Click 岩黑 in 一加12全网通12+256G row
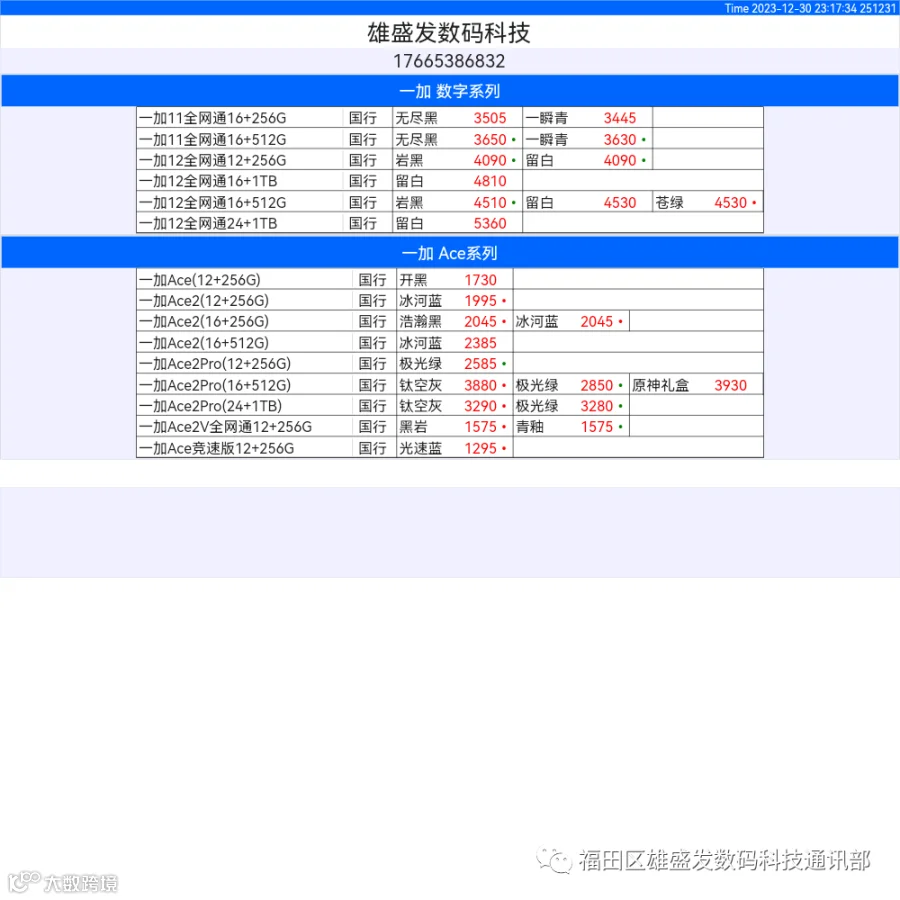Screen dimensions: 900x900 (409, 160)
